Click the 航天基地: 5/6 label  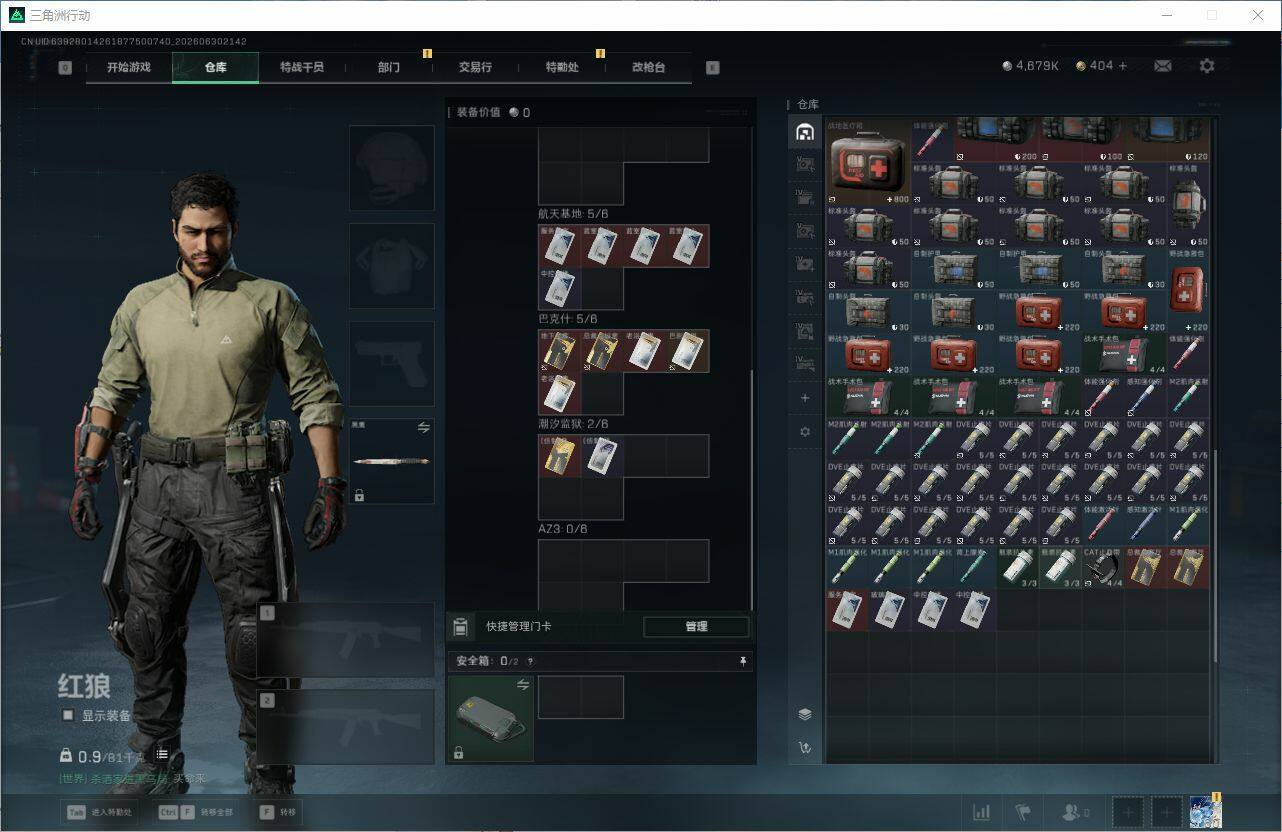pos(573,214)
